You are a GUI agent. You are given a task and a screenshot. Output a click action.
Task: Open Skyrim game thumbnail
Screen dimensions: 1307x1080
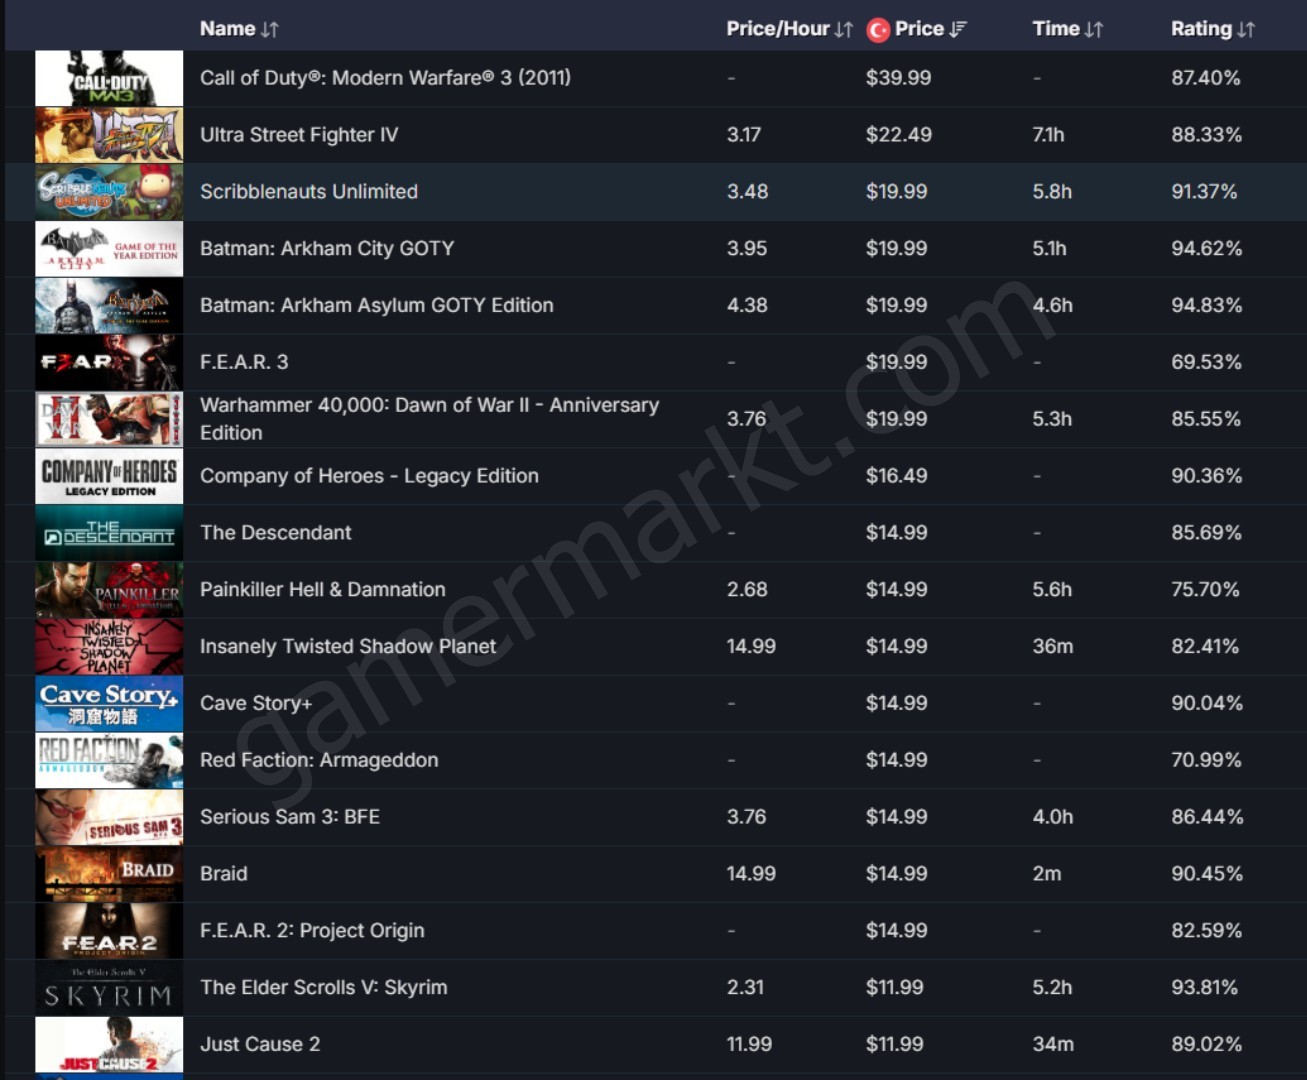coord(109,988)
